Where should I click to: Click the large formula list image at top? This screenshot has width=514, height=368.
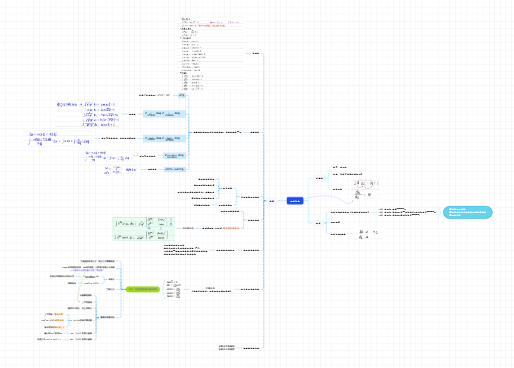[x=211, y=54]
